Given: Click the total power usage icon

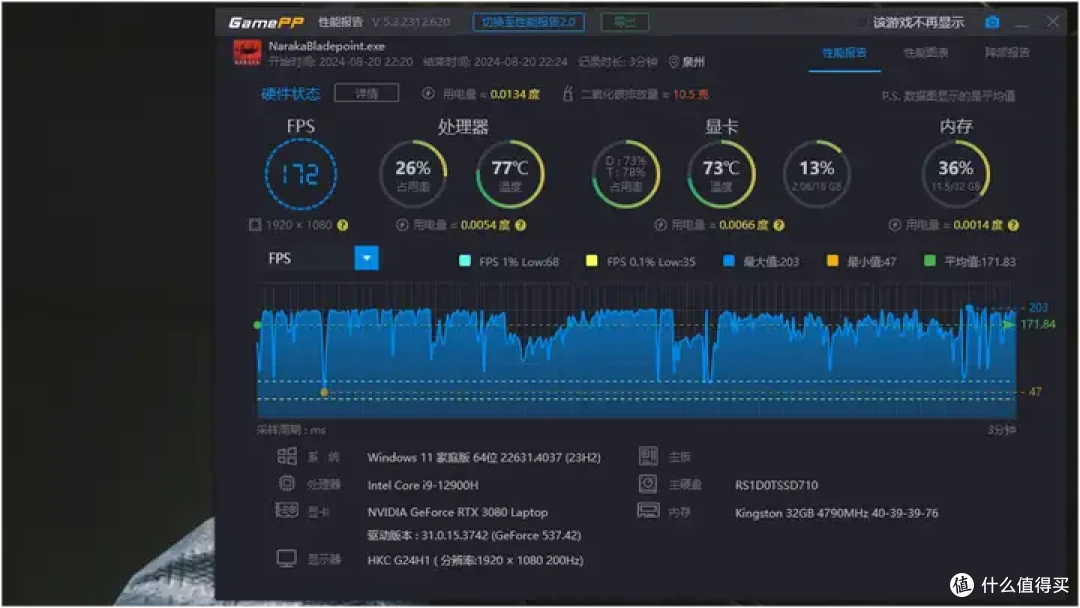Looking at the screenshot, I should point(428,94).
